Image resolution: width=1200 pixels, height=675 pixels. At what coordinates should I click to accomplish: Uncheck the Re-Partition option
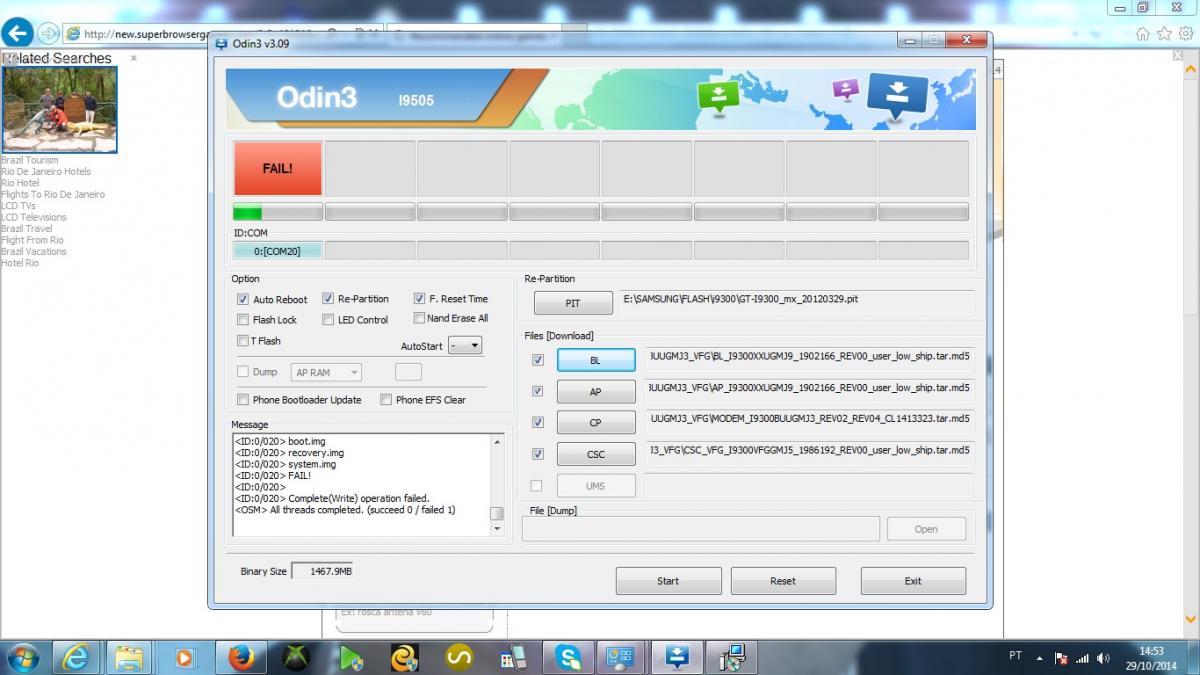(x=328, y=298)
